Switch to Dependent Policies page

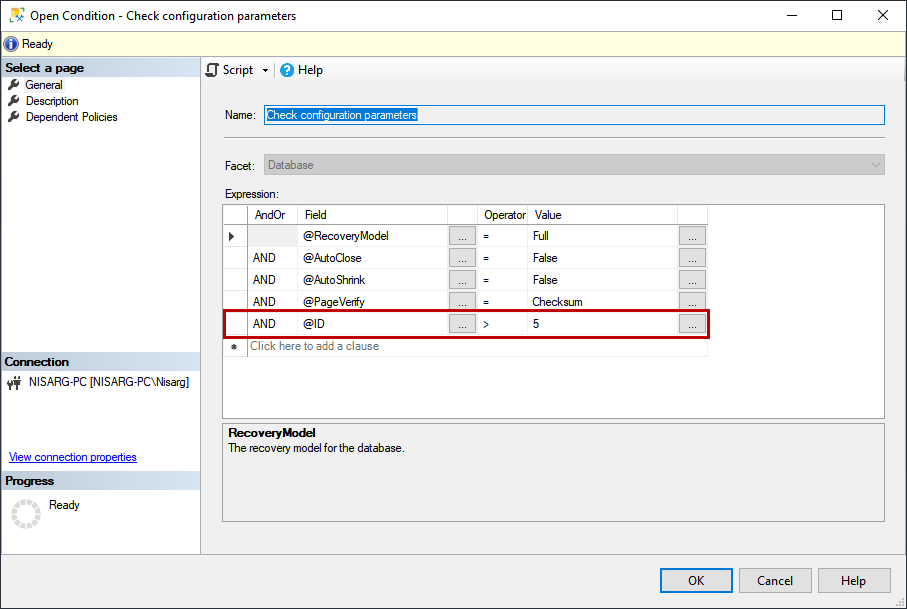coord(71,117)
